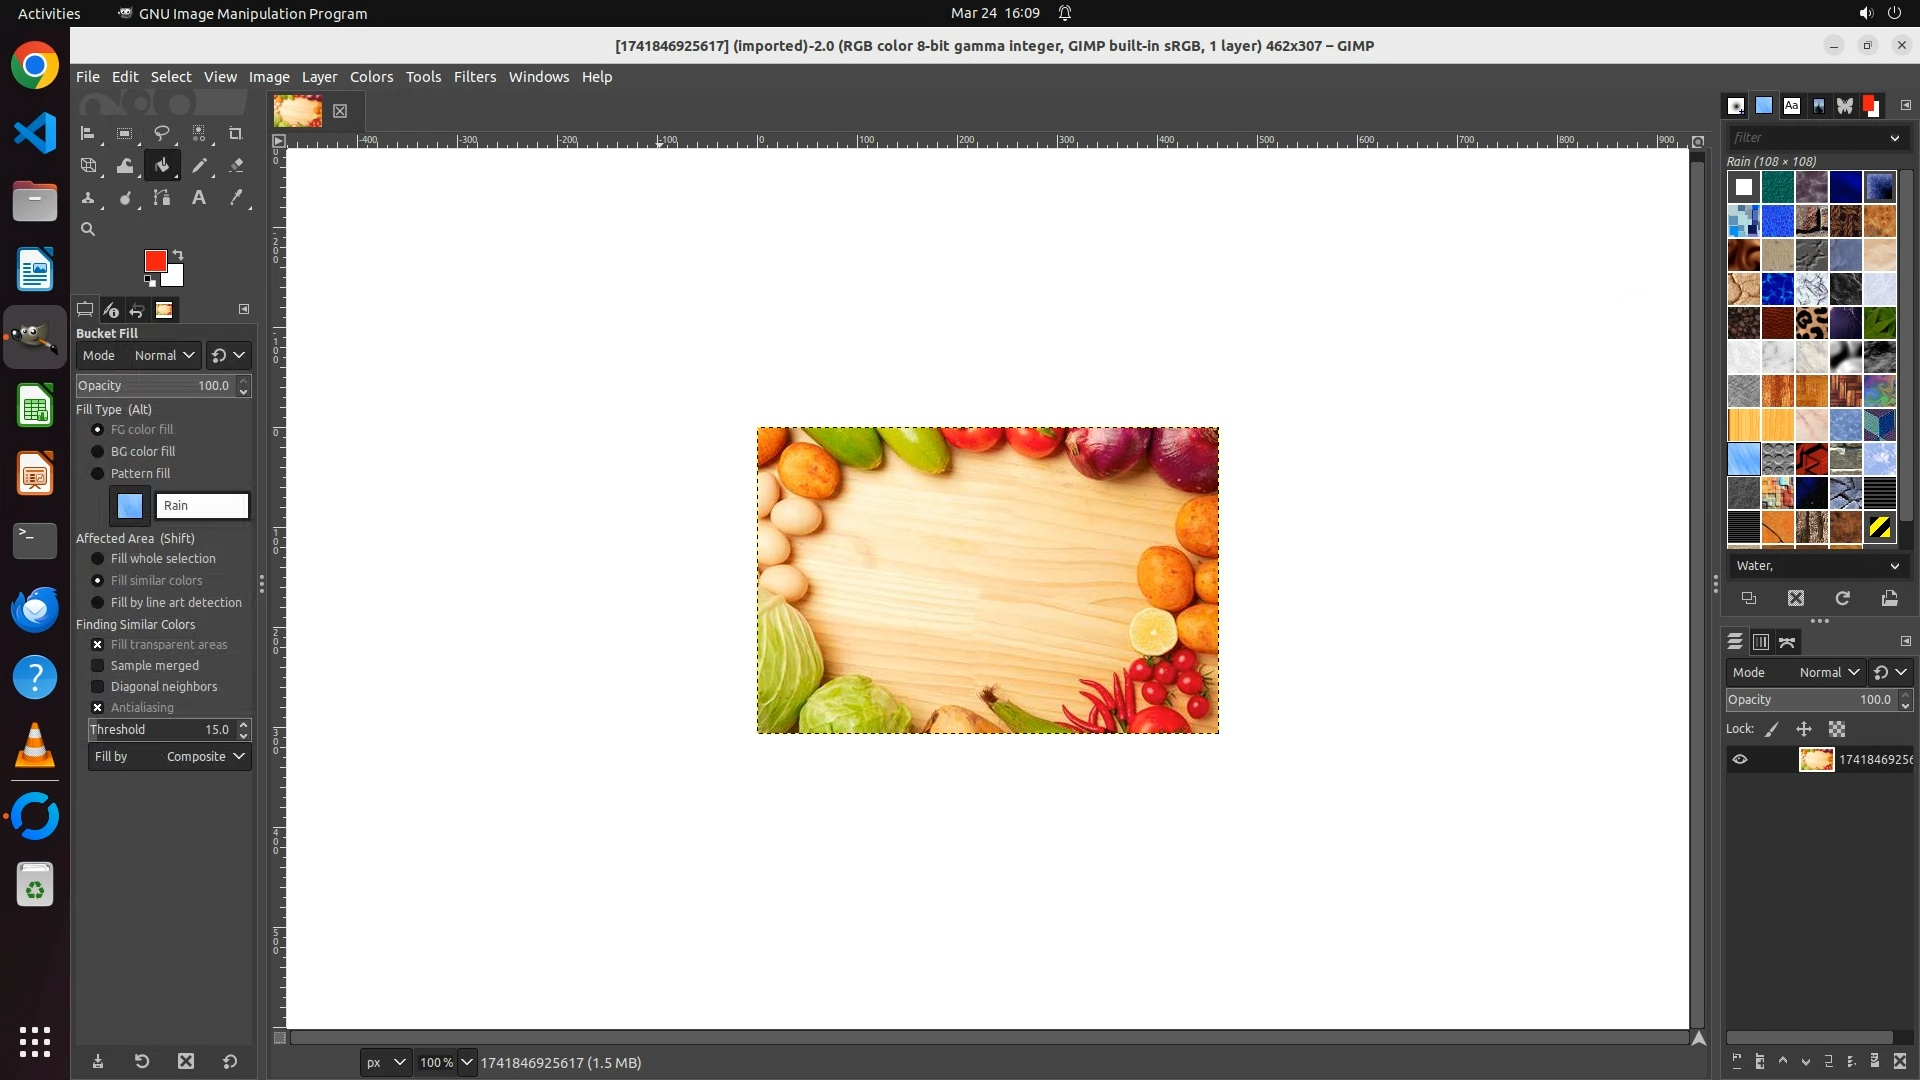
Task: Choose Fill whole selection option
Action: click(x=98, y=559)
